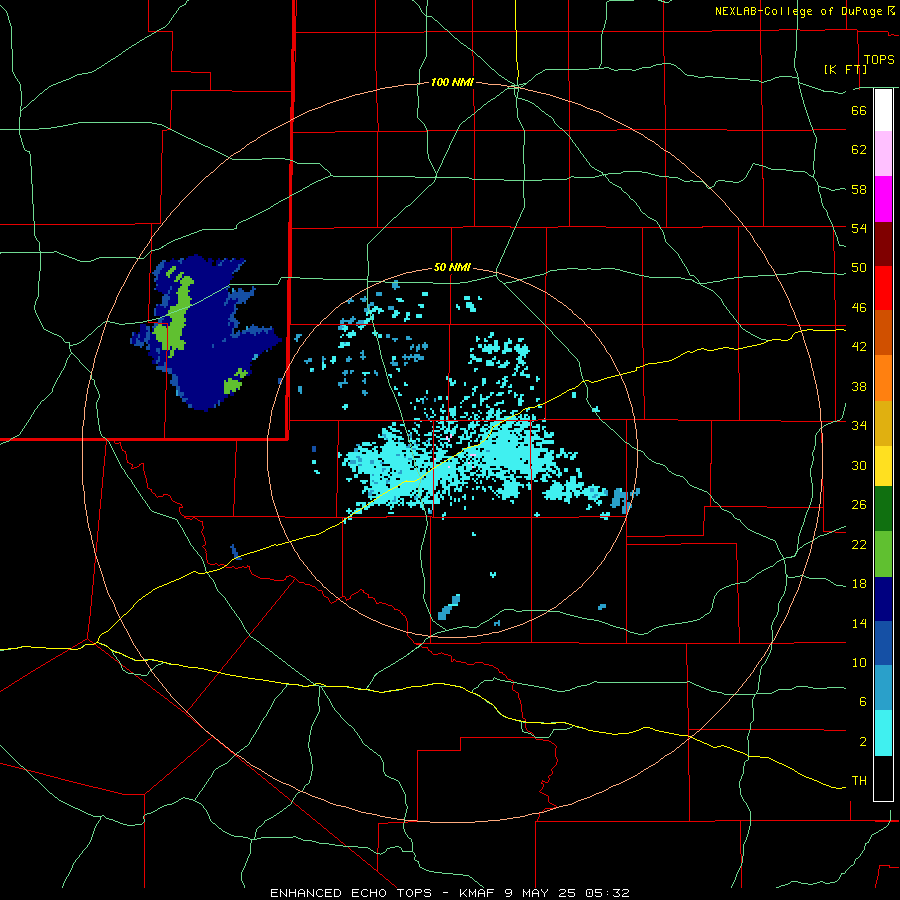
Task: Click the legend value "66"
Action: [x=859, y=110]
